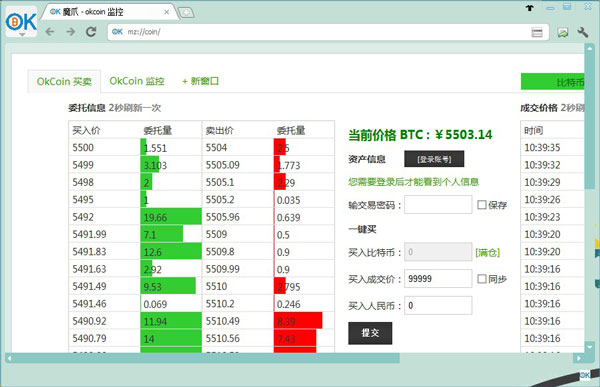Click the vertical scrollbar up arrow
Viewport: 600px width, 387px height.
click(589, 48)
